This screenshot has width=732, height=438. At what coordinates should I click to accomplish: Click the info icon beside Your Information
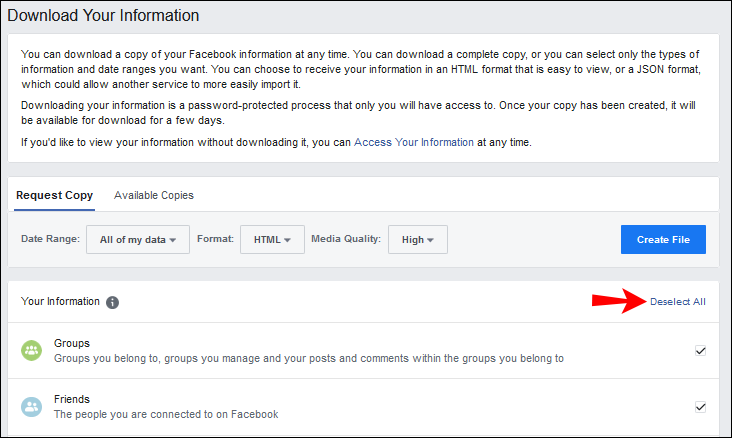[x=113, y=302]
